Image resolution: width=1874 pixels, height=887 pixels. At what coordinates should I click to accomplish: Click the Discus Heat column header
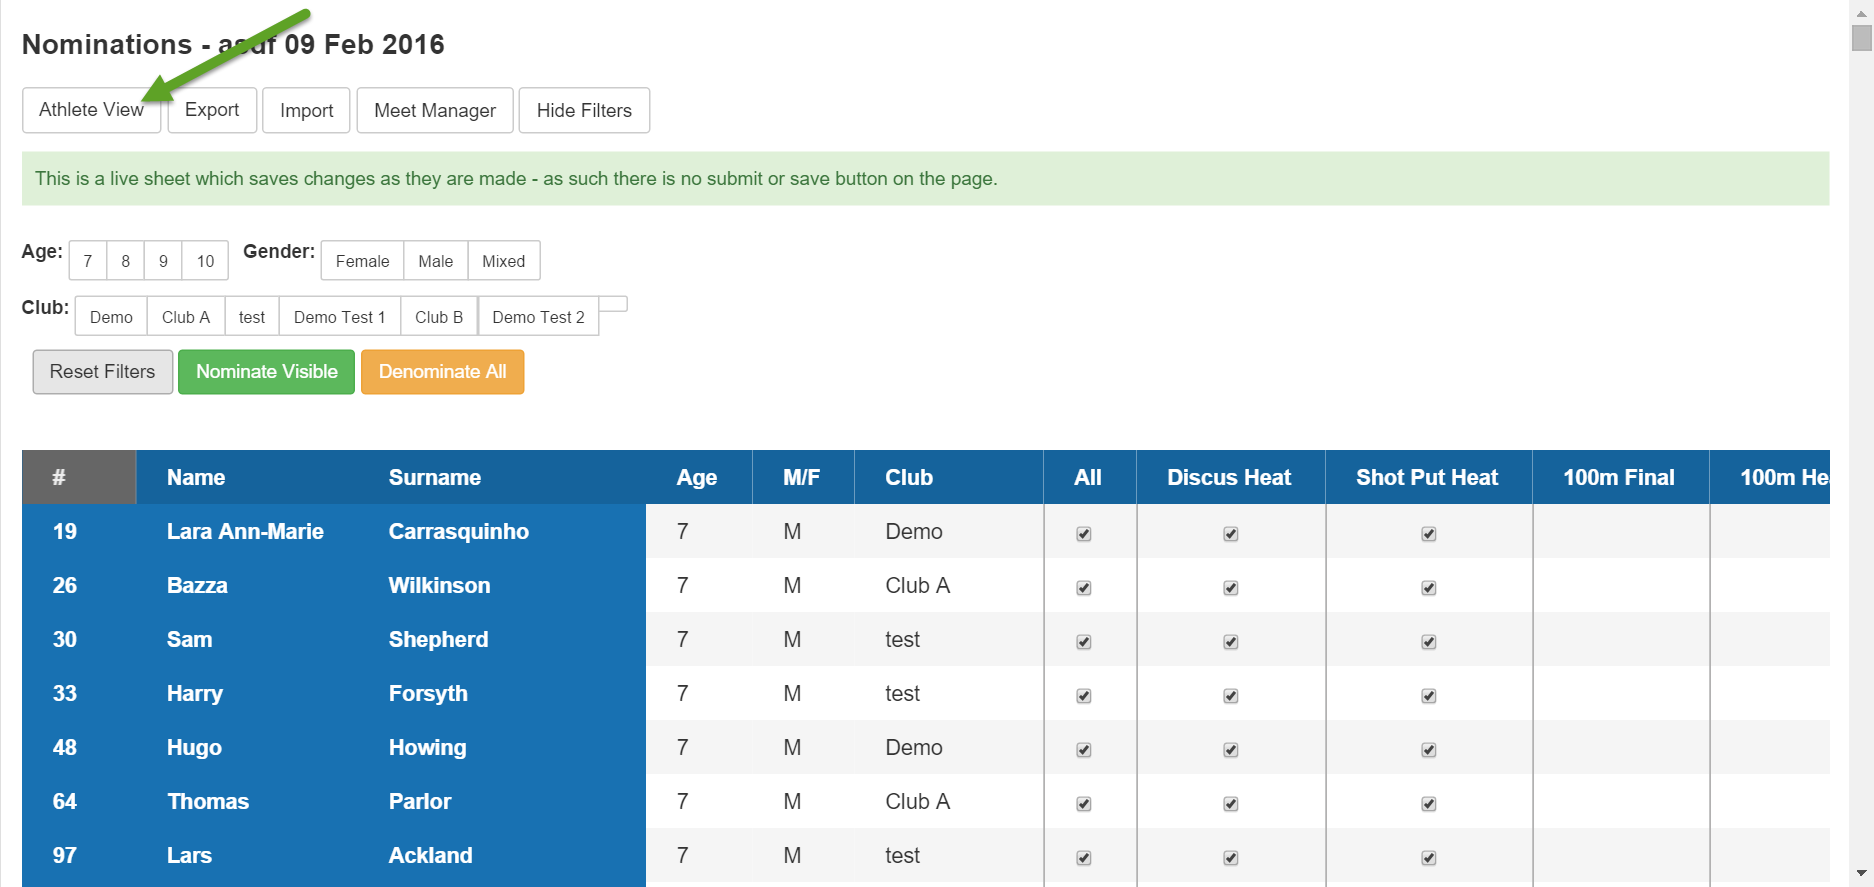pyautogui.click(x=1229, y=478)
